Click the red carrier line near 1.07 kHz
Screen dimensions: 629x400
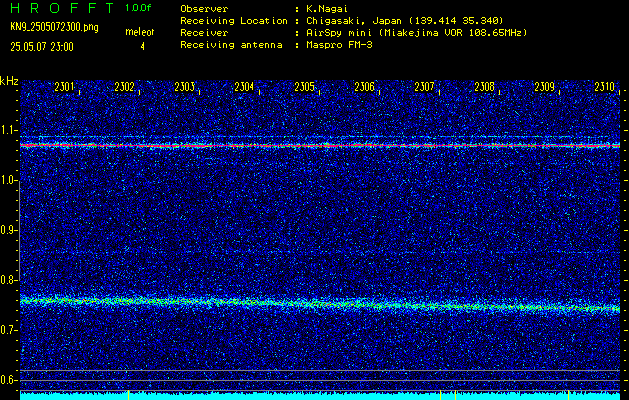pyautogui.click(x=320, y=146)
